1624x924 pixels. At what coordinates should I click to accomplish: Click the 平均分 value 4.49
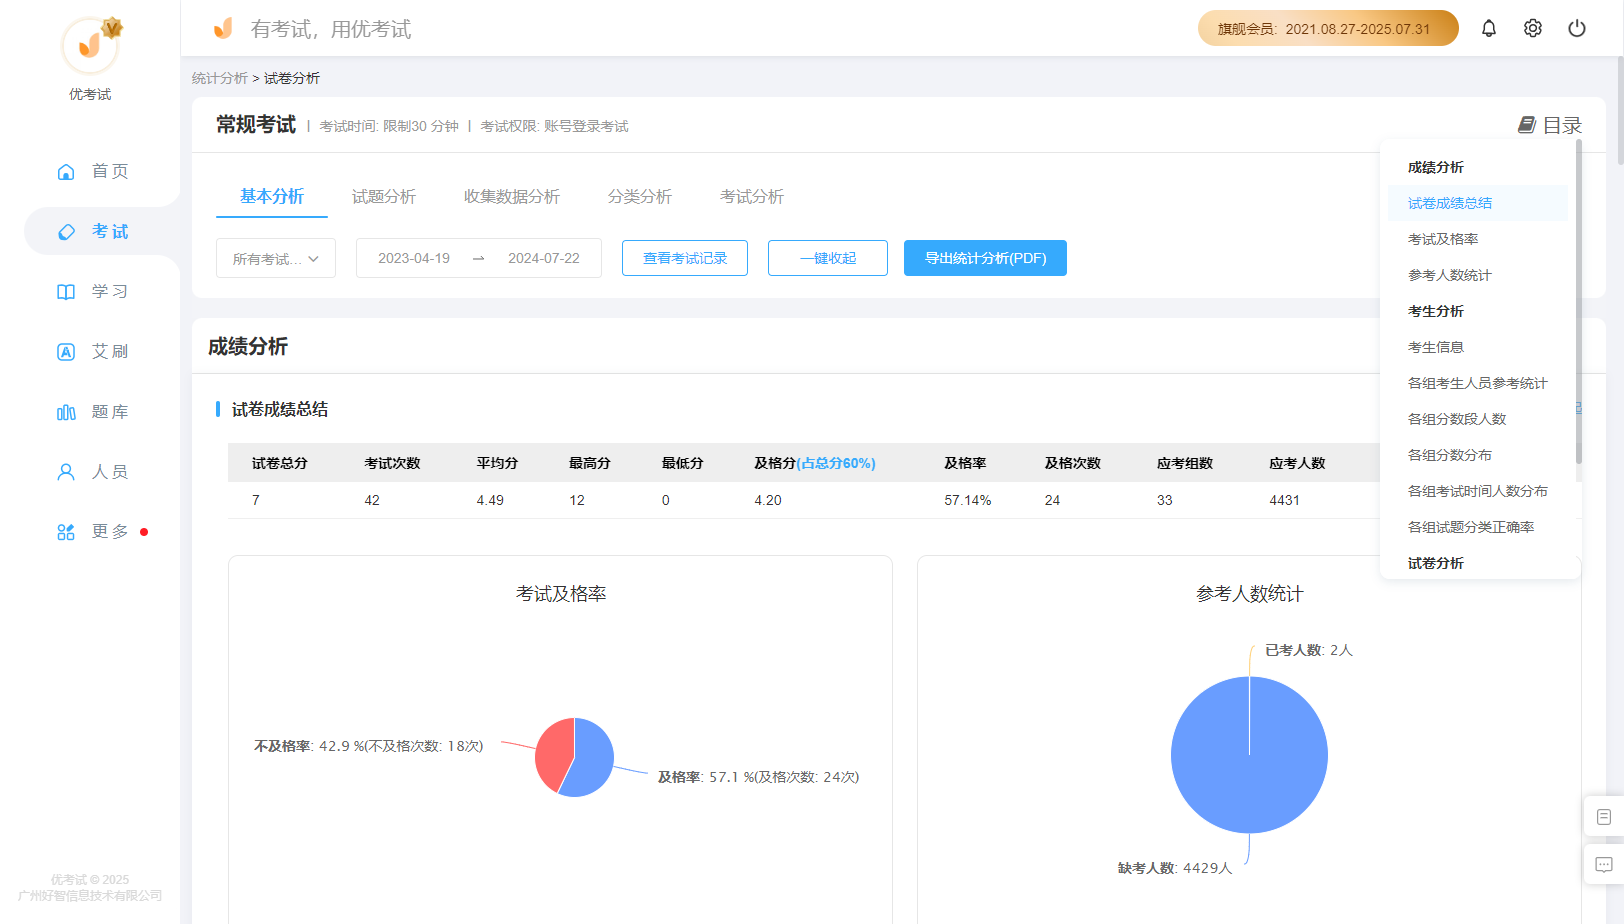490,500
